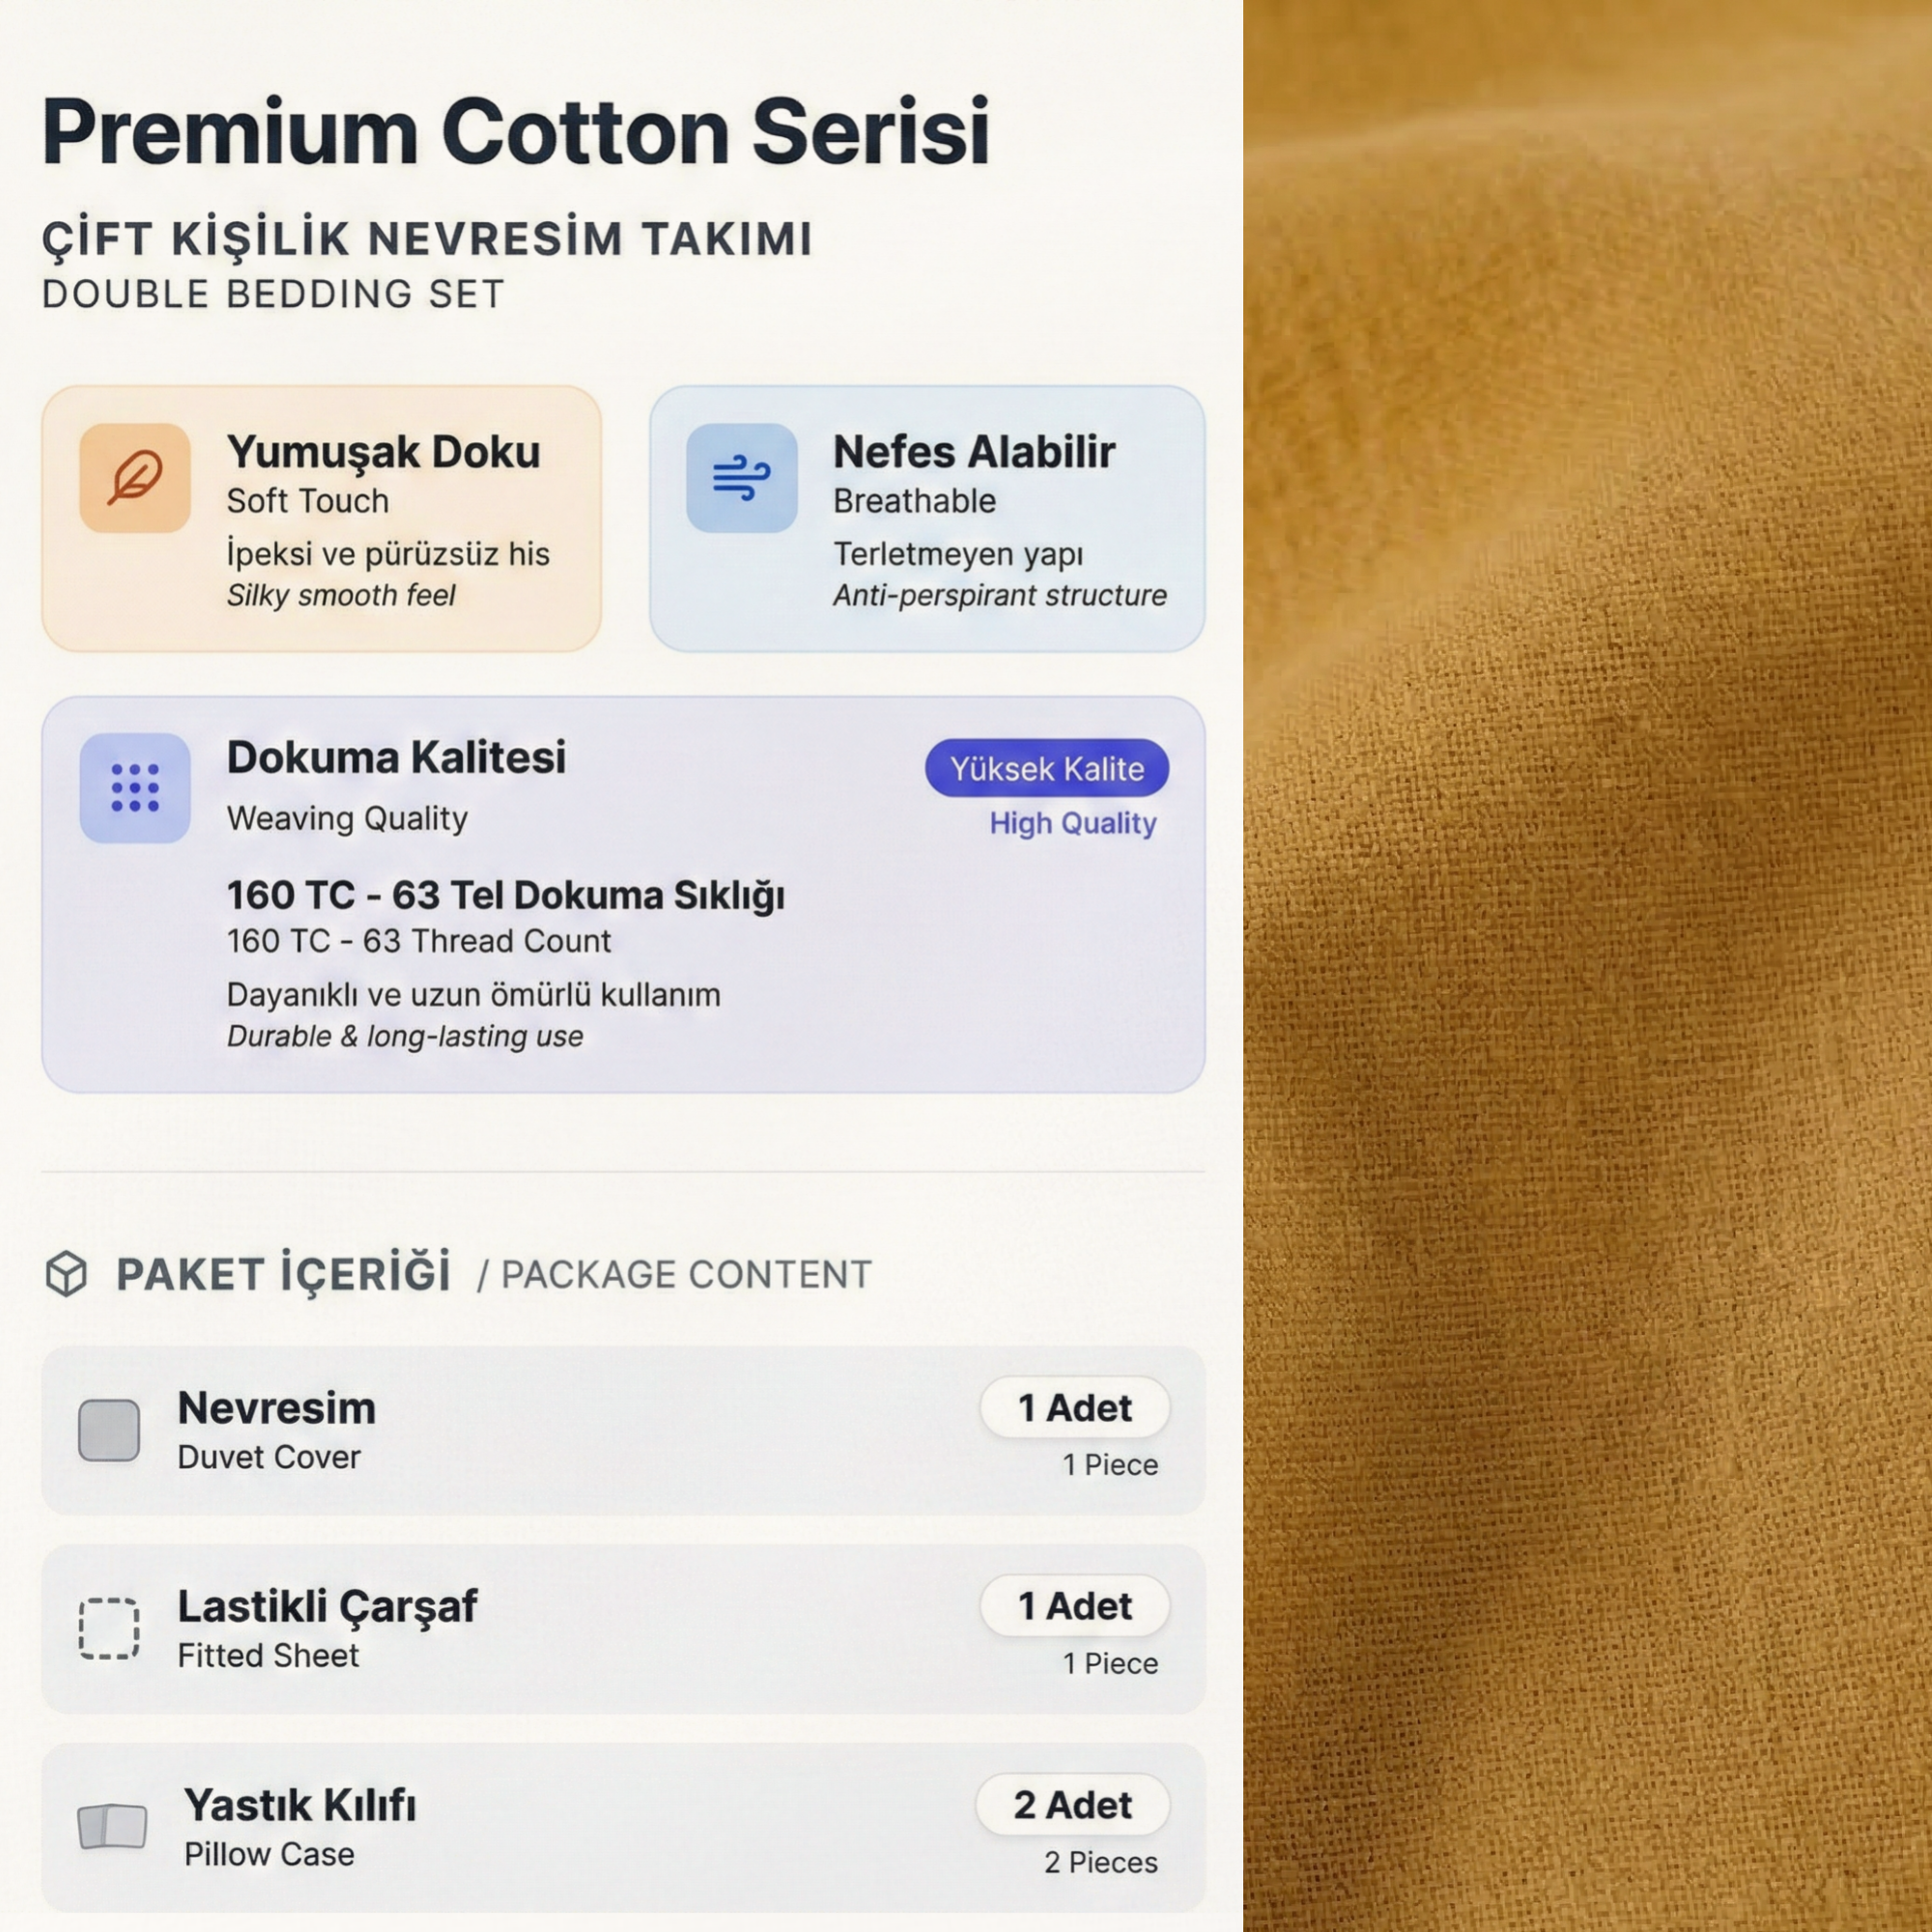Click the pillow case icon
The image size is (1932, 1932).
112,1826
